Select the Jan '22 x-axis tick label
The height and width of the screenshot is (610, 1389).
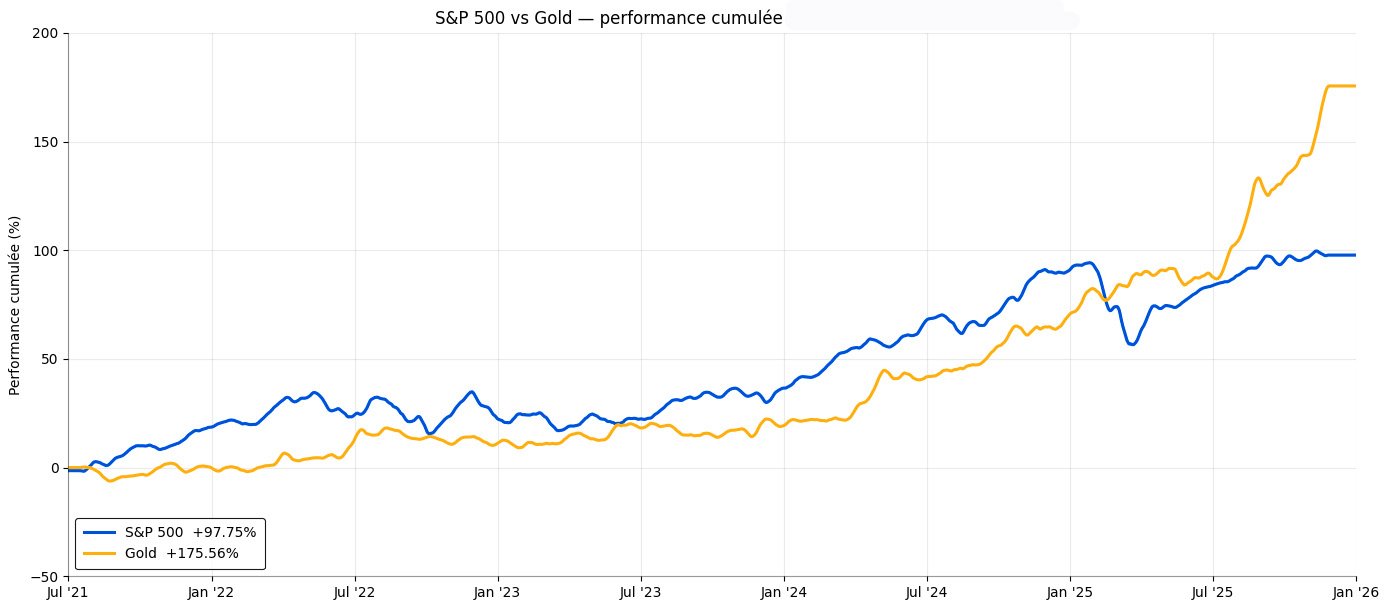(211, 592)
